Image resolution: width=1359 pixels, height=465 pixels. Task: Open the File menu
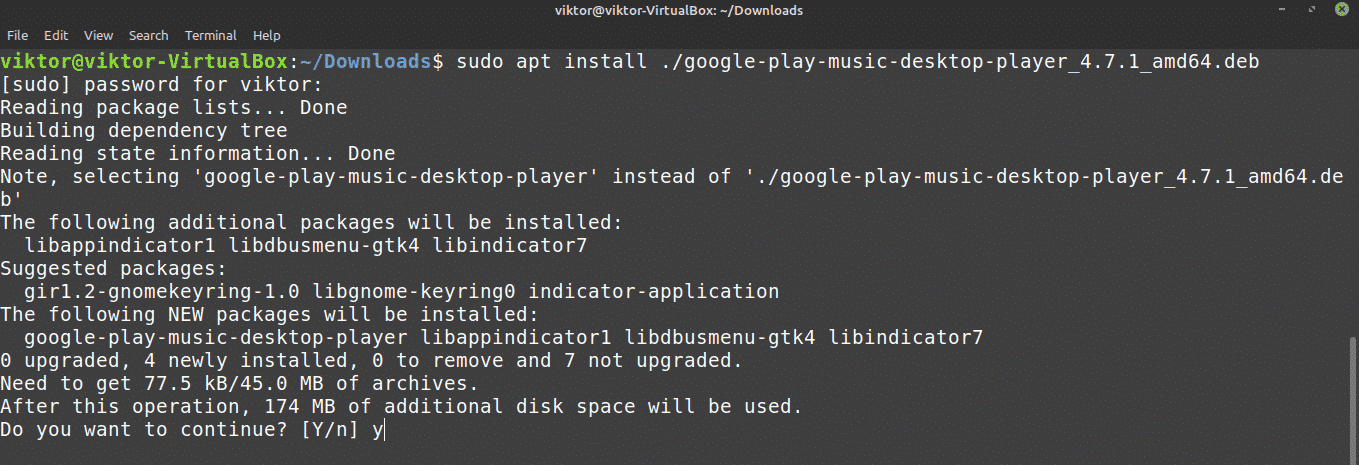pos(17,35)
